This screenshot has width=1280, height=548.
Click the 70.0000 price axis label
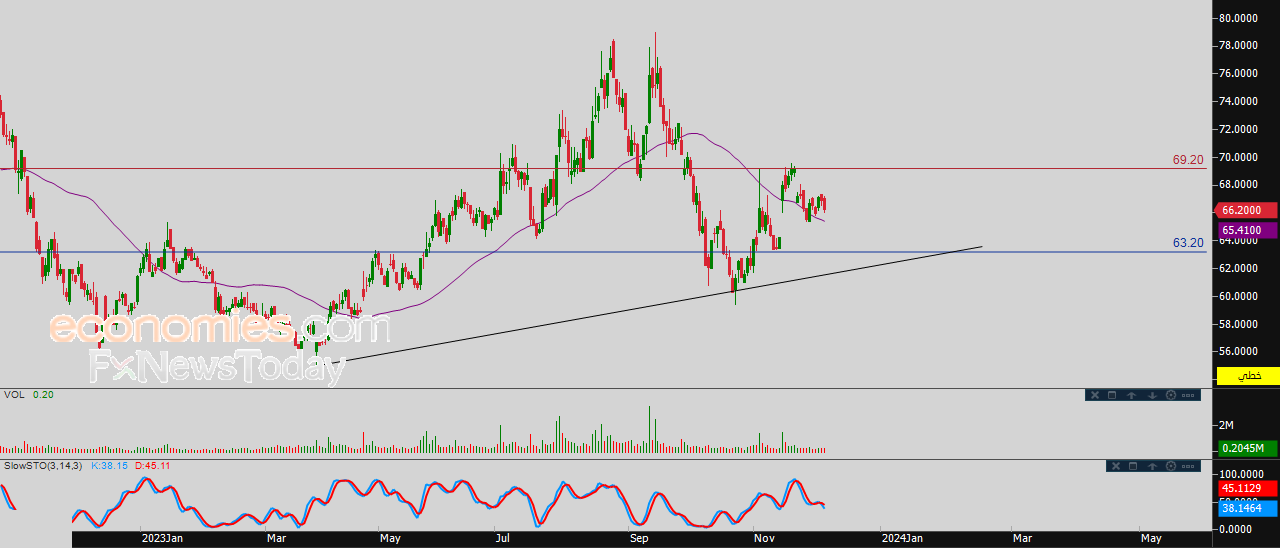tap(1237, 158)
